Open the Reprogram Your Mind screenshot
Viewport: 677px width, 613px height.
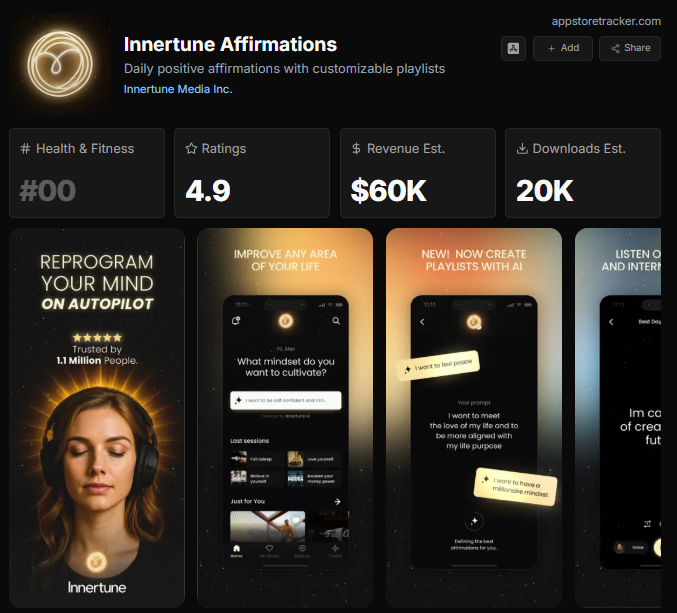click(97, 418)
